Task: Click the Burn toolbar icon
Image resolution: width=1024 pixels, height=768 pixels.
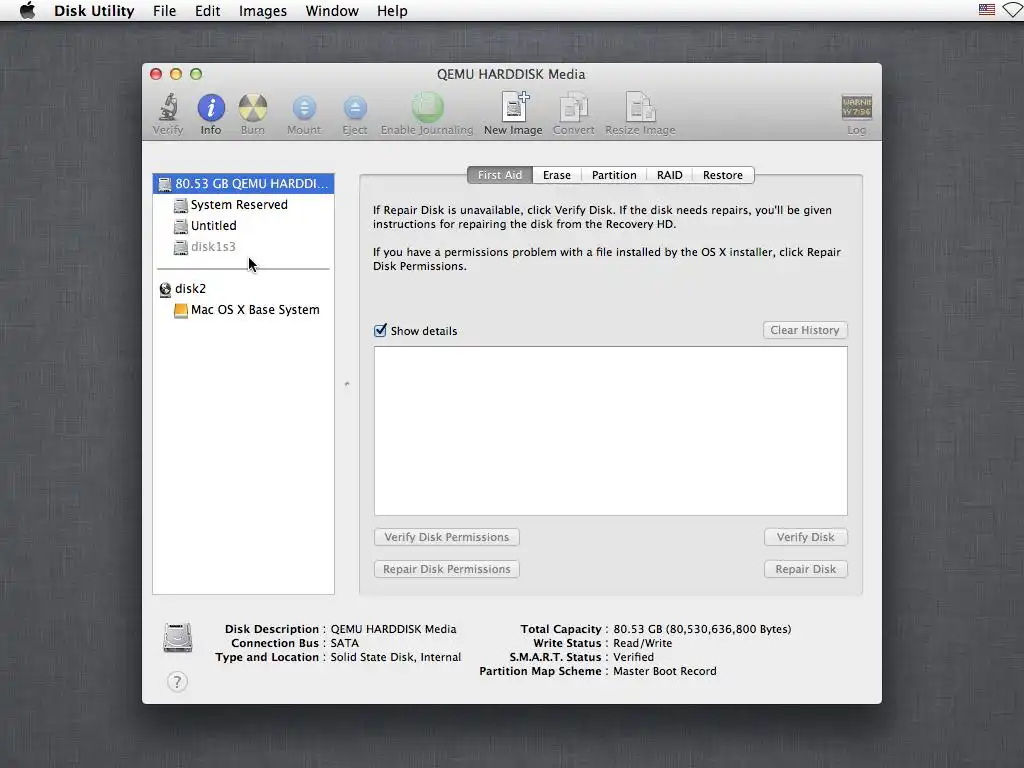Action: tap(253, 108)
